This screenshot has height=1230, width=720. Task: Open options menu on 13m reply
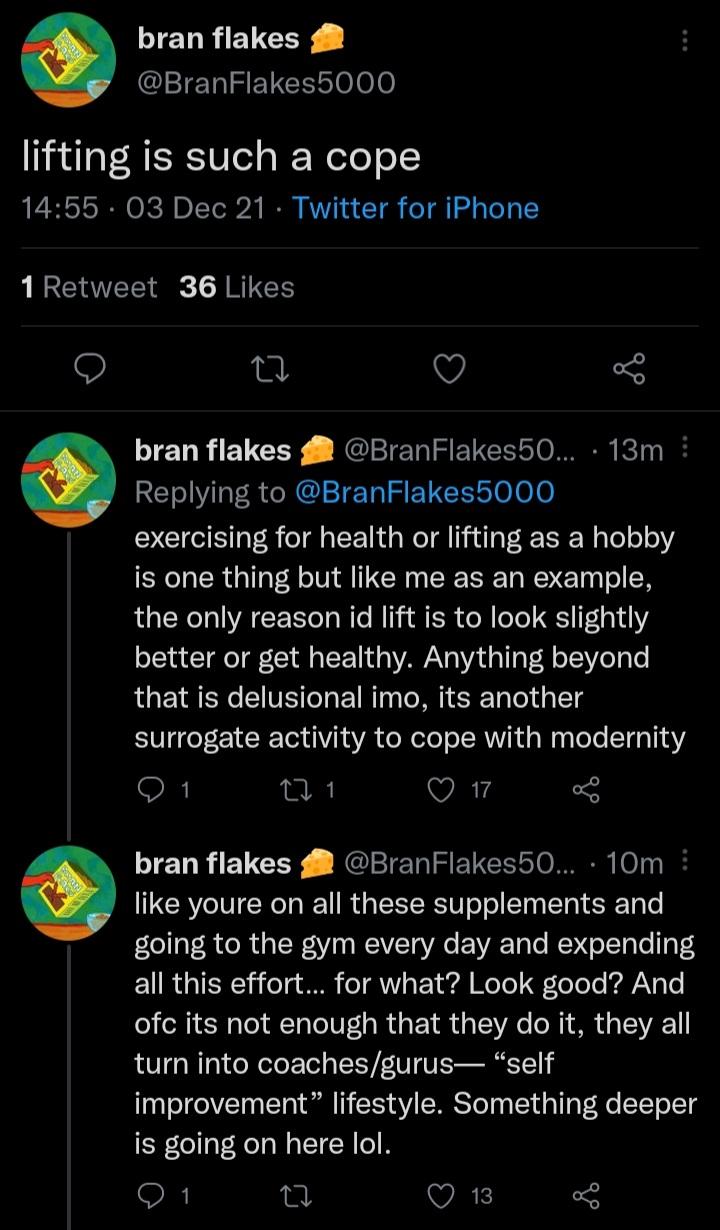click(684, 448)
